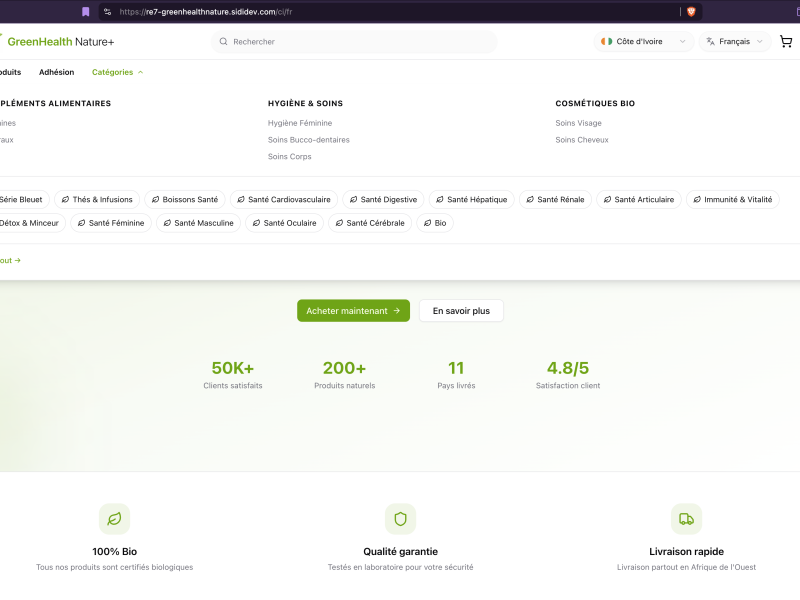Screen dimensions: 800x600
Task: Click the search magnifier icon
Action: pyautogui.click(x=224, y=42)
